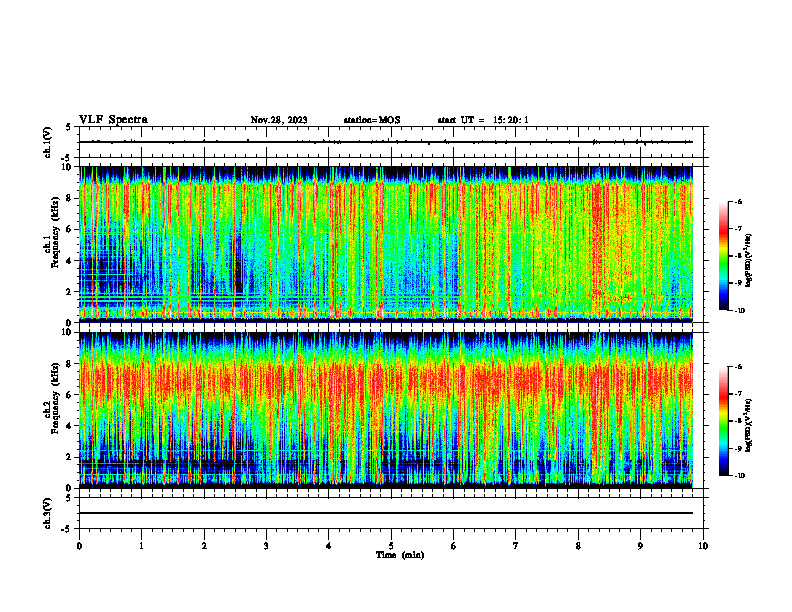
Task: Click the "-6" label on ch.1 colorbar
Action: pyautogui.click(x=738, y=201)
